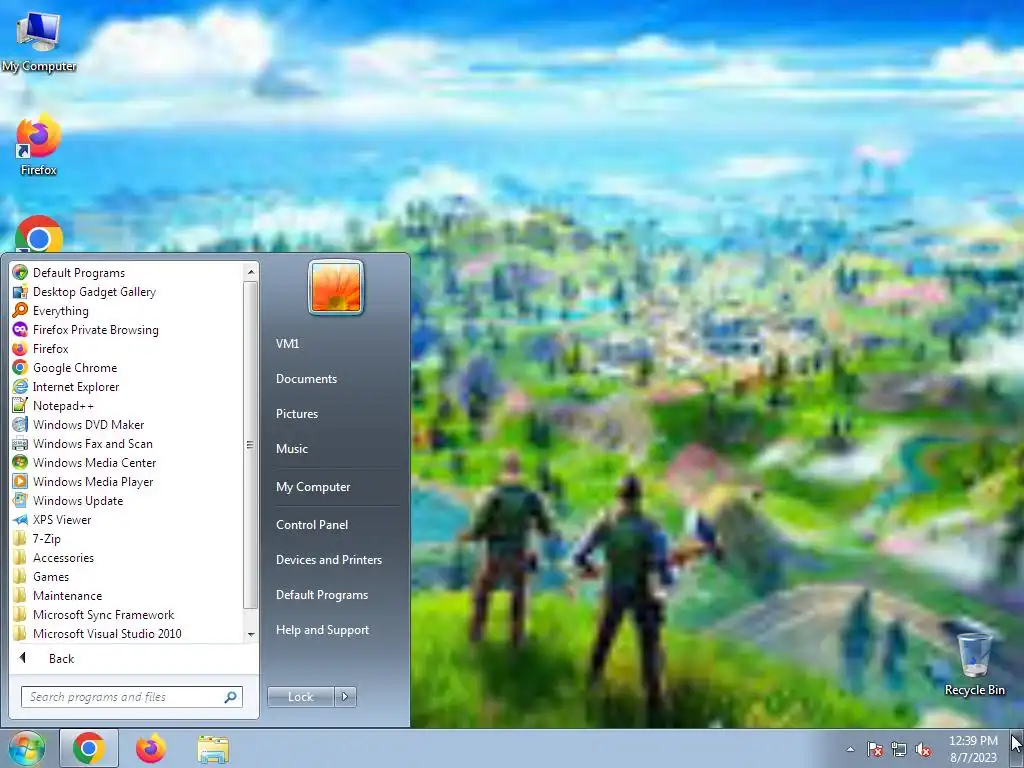Open My Computer in the Start menu
Screen dimensions: 1024x768
point(313,487)
